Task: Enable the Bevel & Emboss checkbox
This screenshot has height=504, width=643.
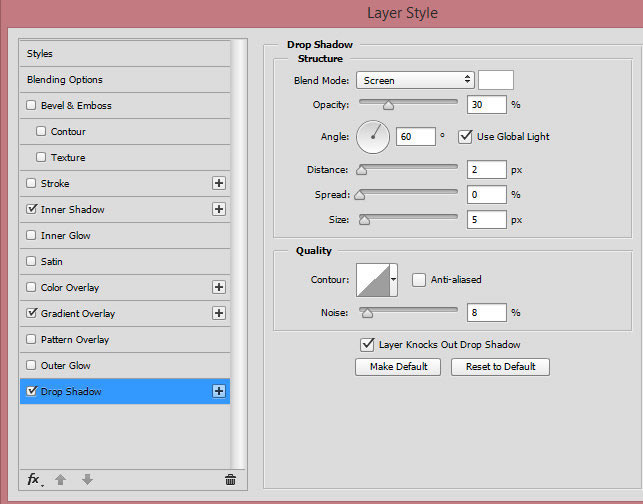Action: 31,105
